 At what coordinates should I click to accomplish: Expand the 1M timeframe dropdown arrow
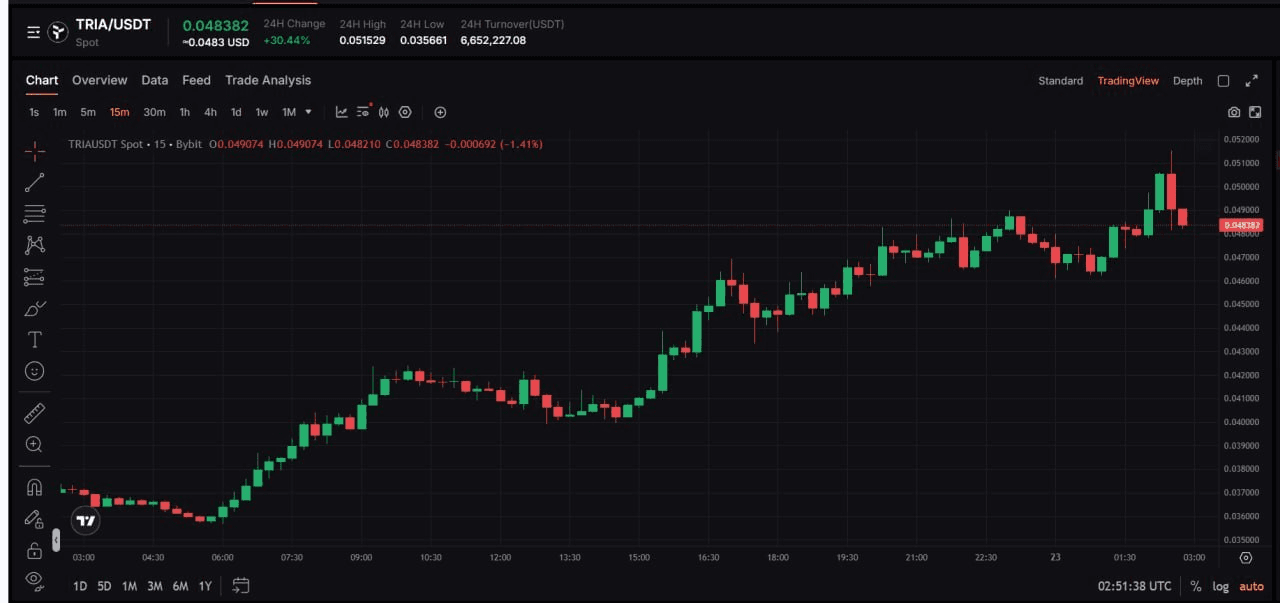tap(308, 112)
